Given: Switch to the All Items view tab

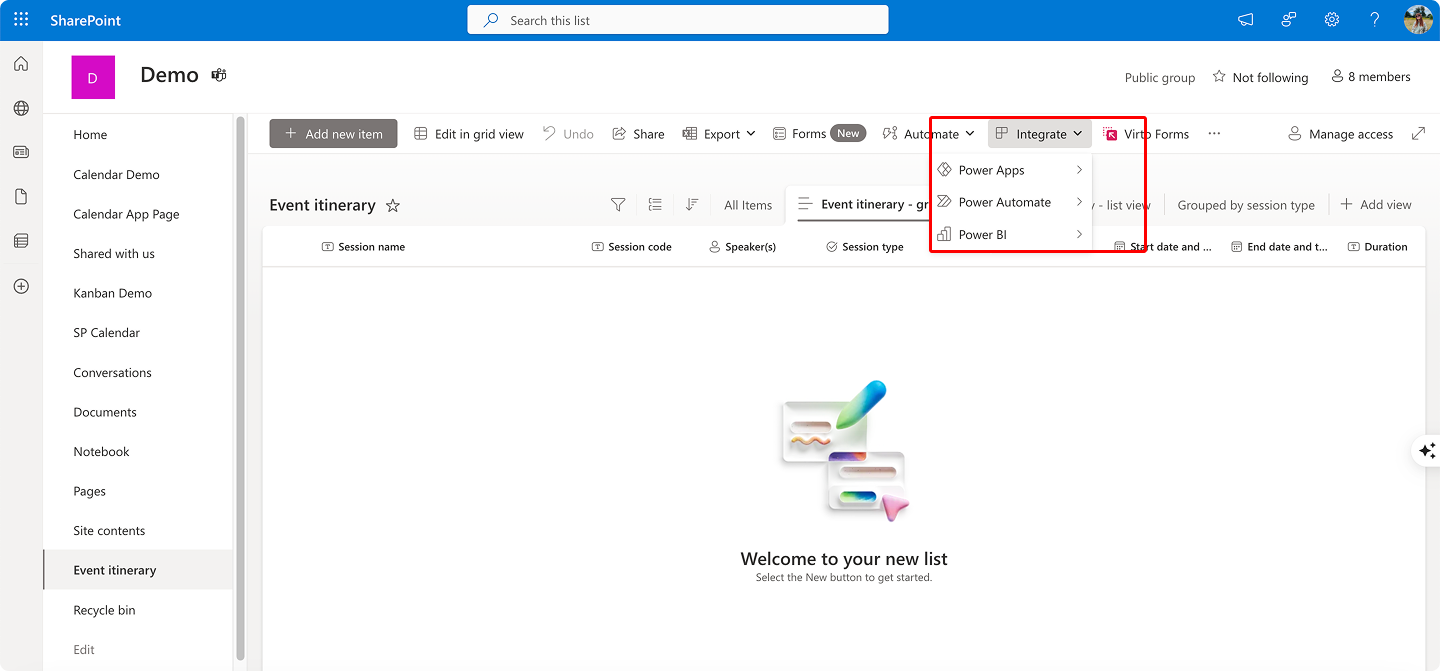Looking at the screenshot, I should point(748,205).
